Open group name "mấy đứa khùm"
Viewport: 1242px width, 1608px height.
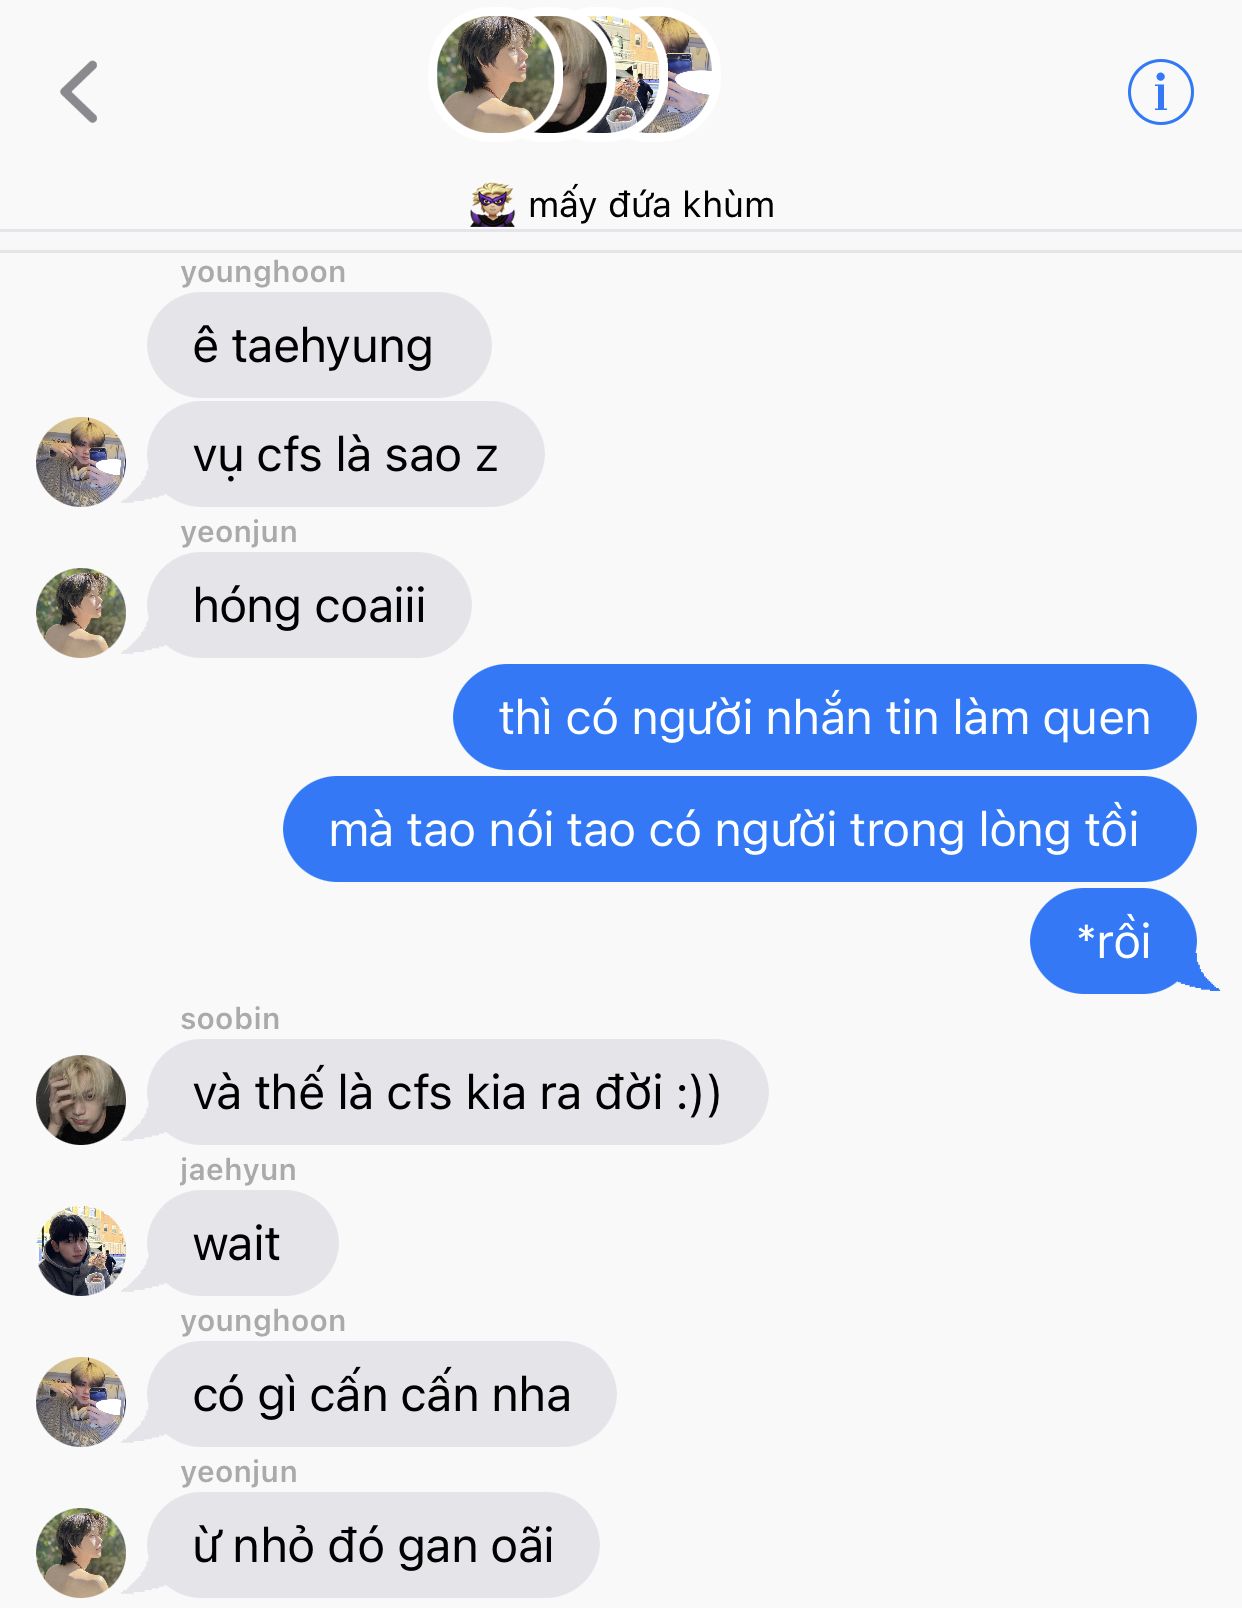pos(651,205)
